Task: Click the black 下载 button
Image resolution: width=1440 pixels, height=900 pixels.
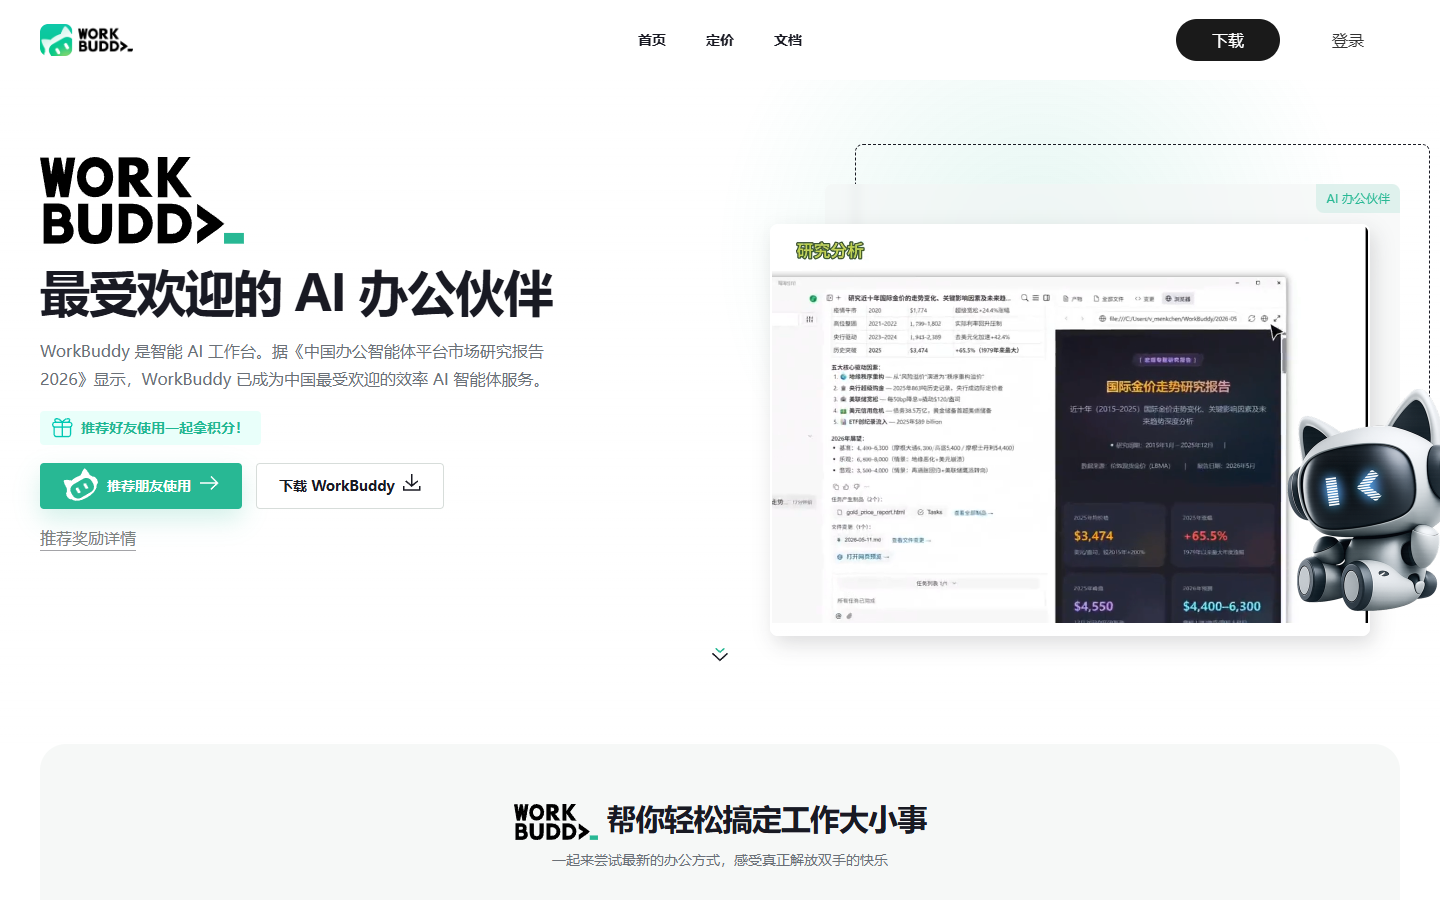Action: (1228, 40)
